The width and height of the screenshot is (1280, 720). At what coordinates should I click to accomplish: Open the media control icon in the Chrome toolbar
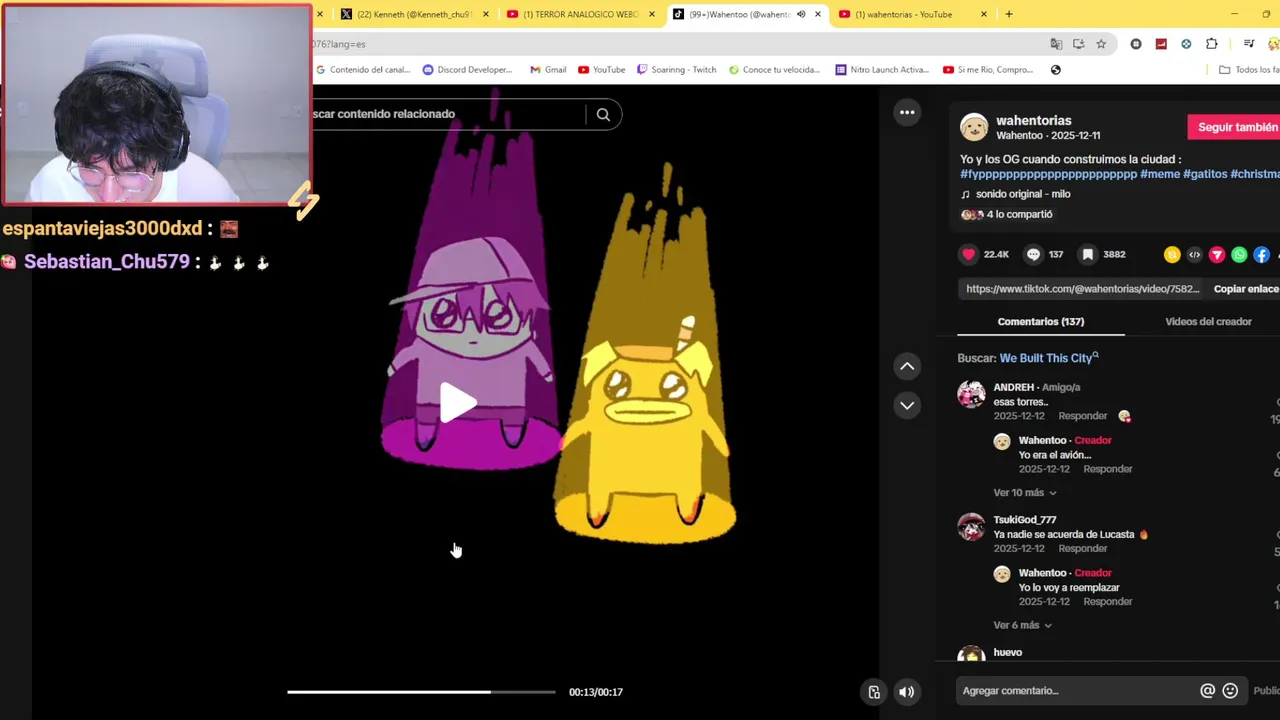pyautogui.click(x=1249, y=44)
